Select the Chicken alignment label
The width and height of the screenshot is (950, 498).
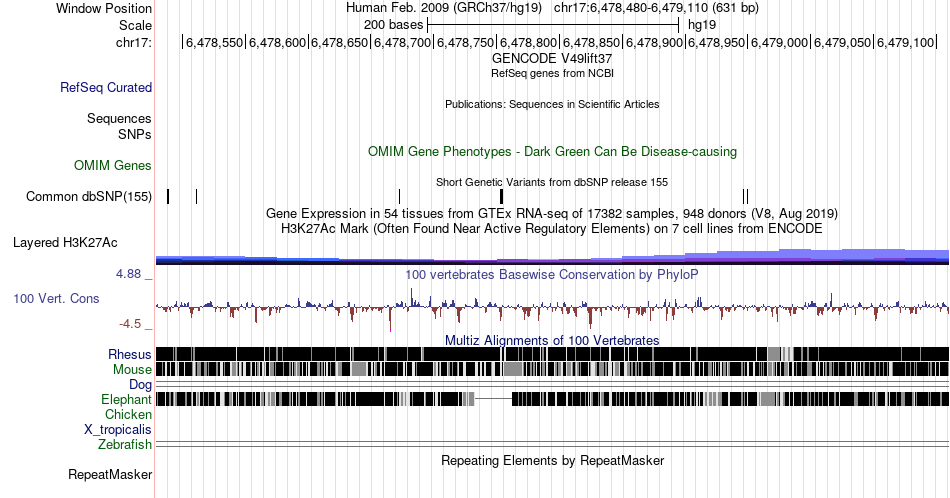[128, 414]
